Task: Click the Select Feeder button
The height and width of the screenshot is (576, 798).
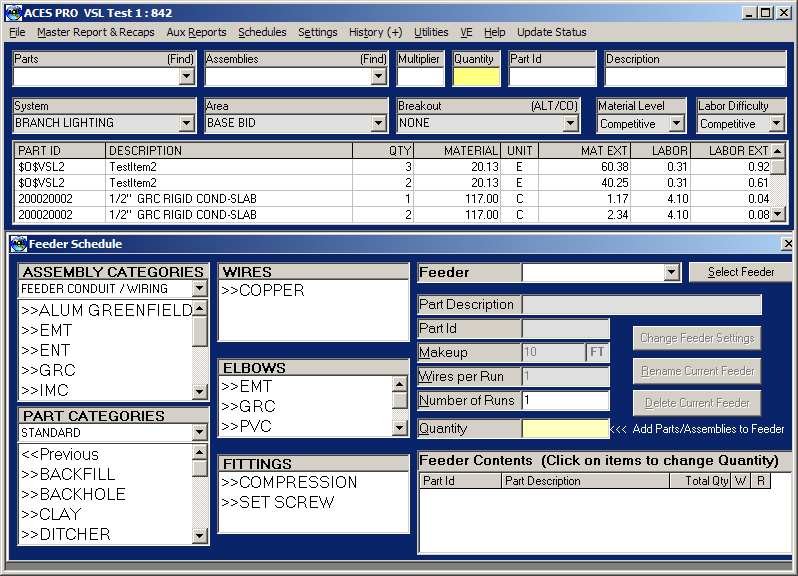Action: click(740, 272)
